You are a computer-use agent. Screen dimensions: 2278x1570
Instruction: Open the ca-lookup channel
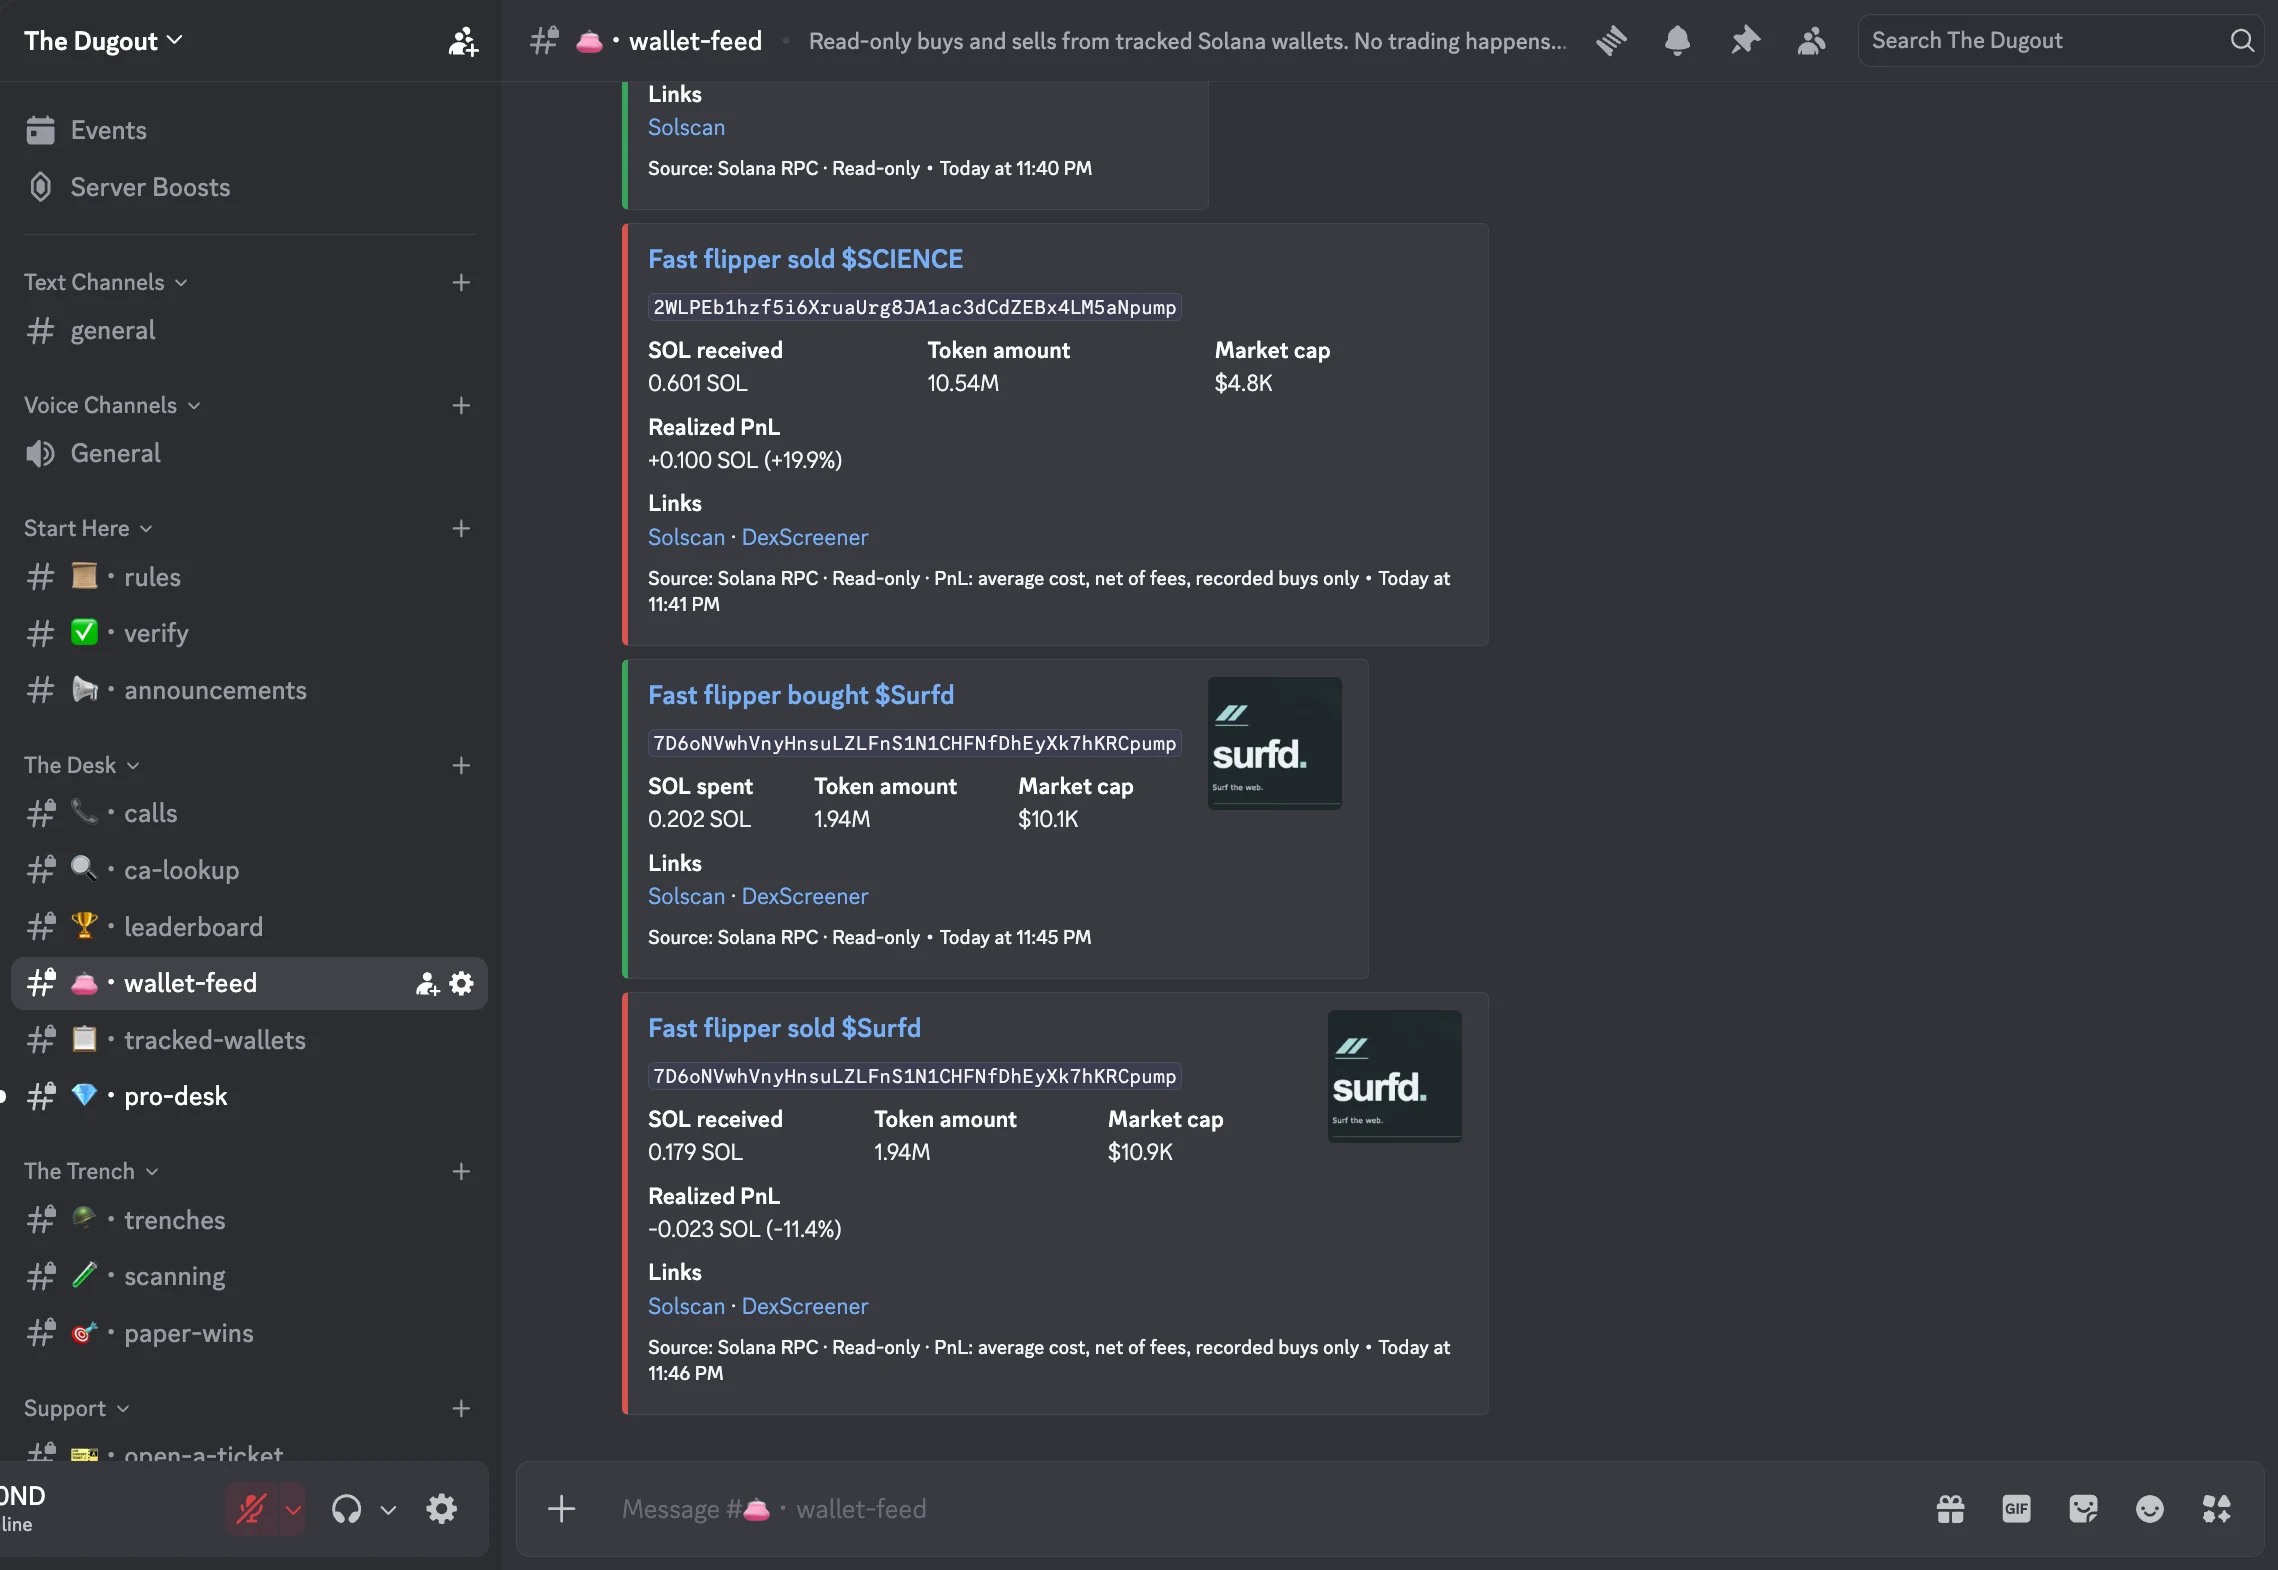250,871
